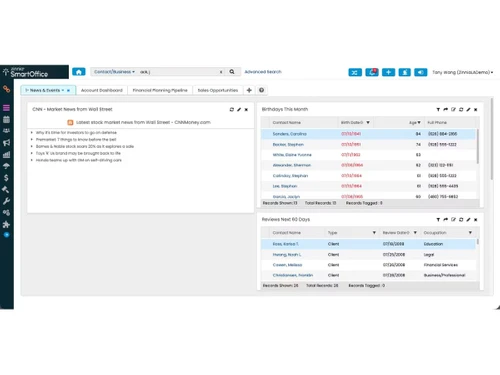Close the News & Events tab
This screenshot has width=500, height=375.
click(x=68, y=90)
